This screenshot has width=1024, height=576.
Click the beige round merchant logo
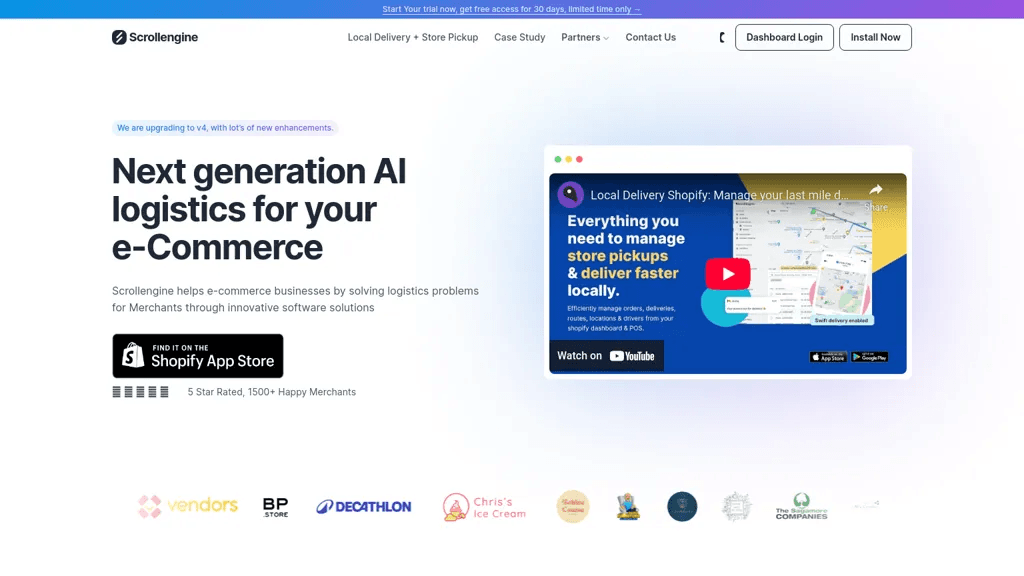tap(573, 507)
